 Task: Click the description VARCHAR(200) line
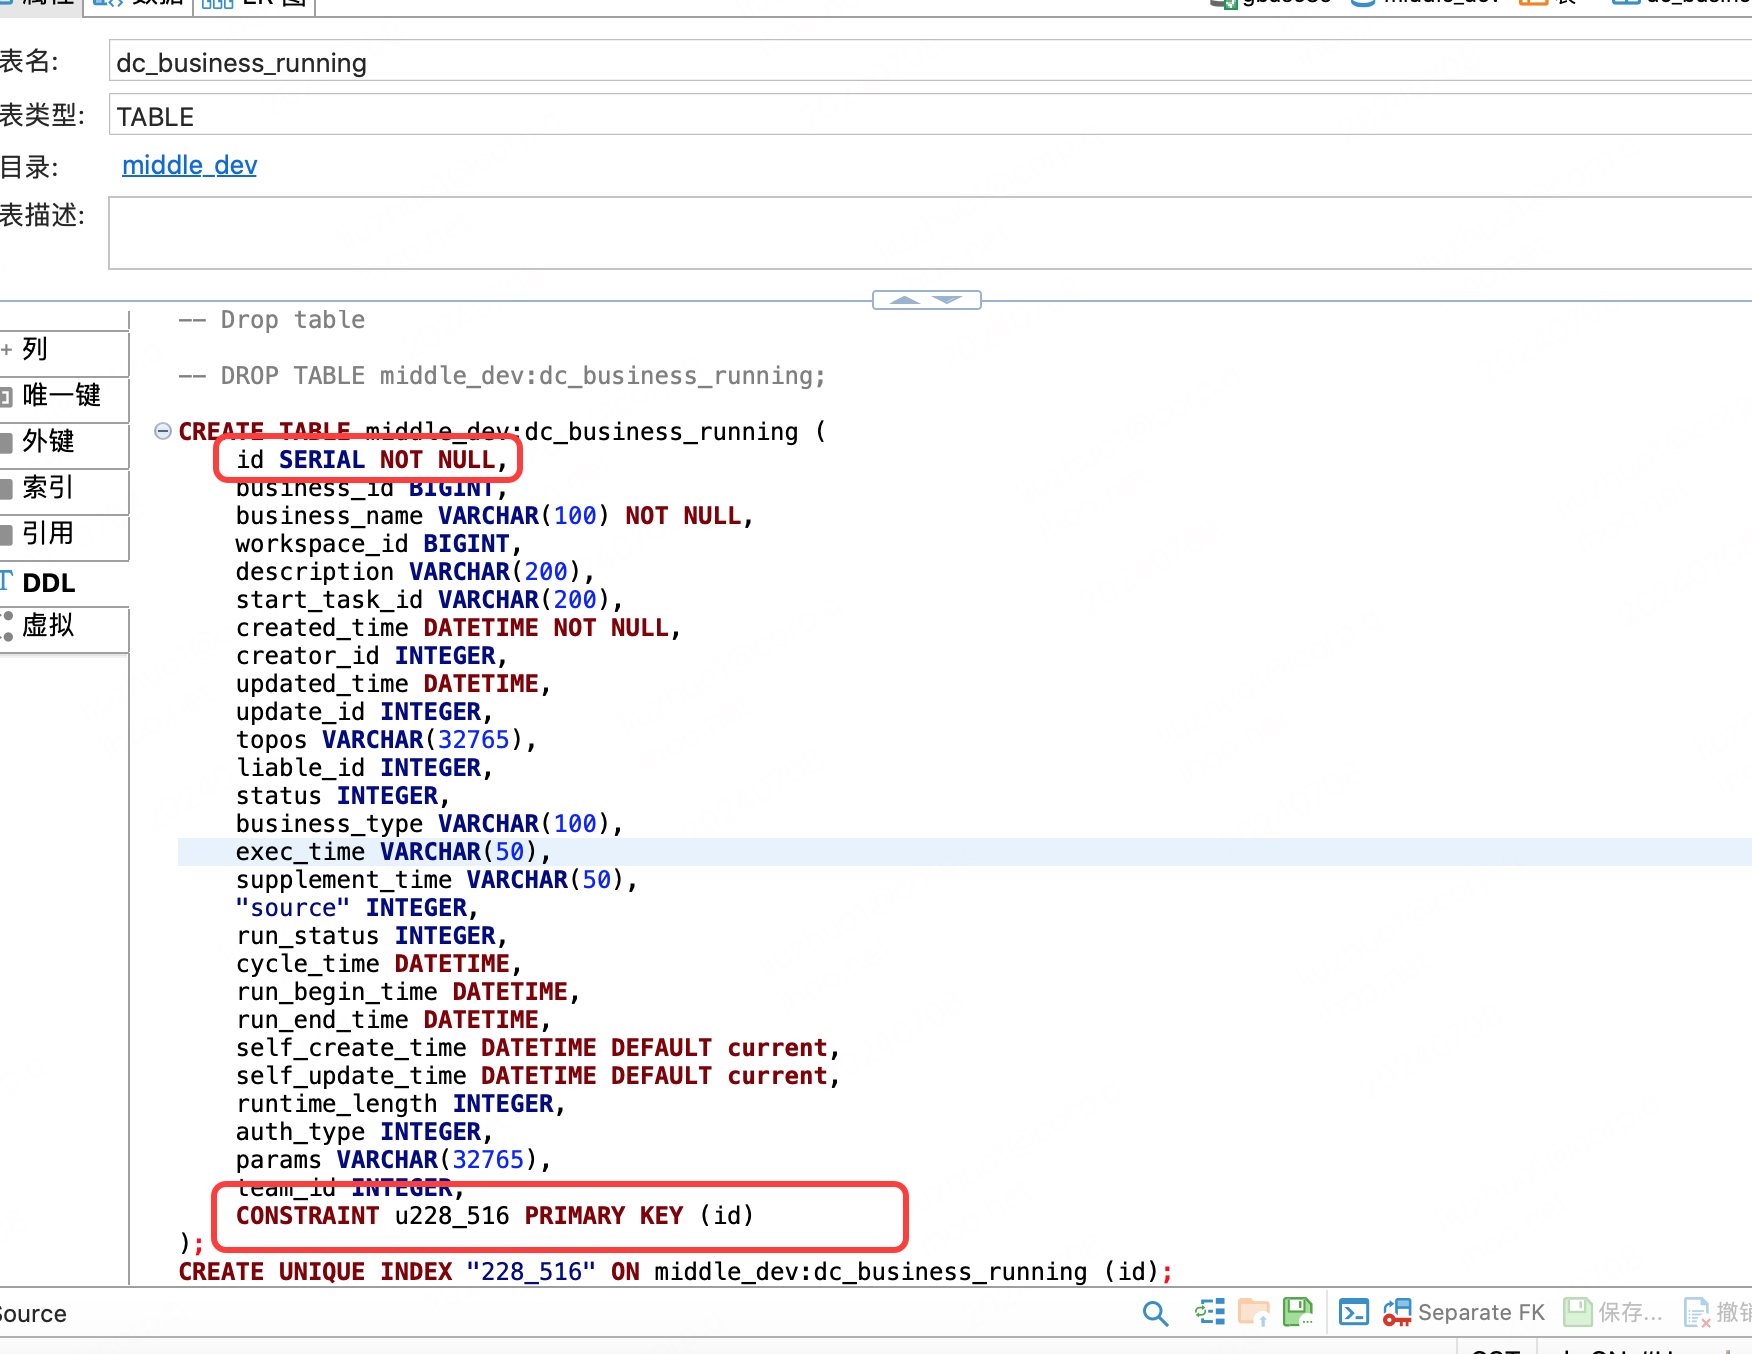(415, 572)
